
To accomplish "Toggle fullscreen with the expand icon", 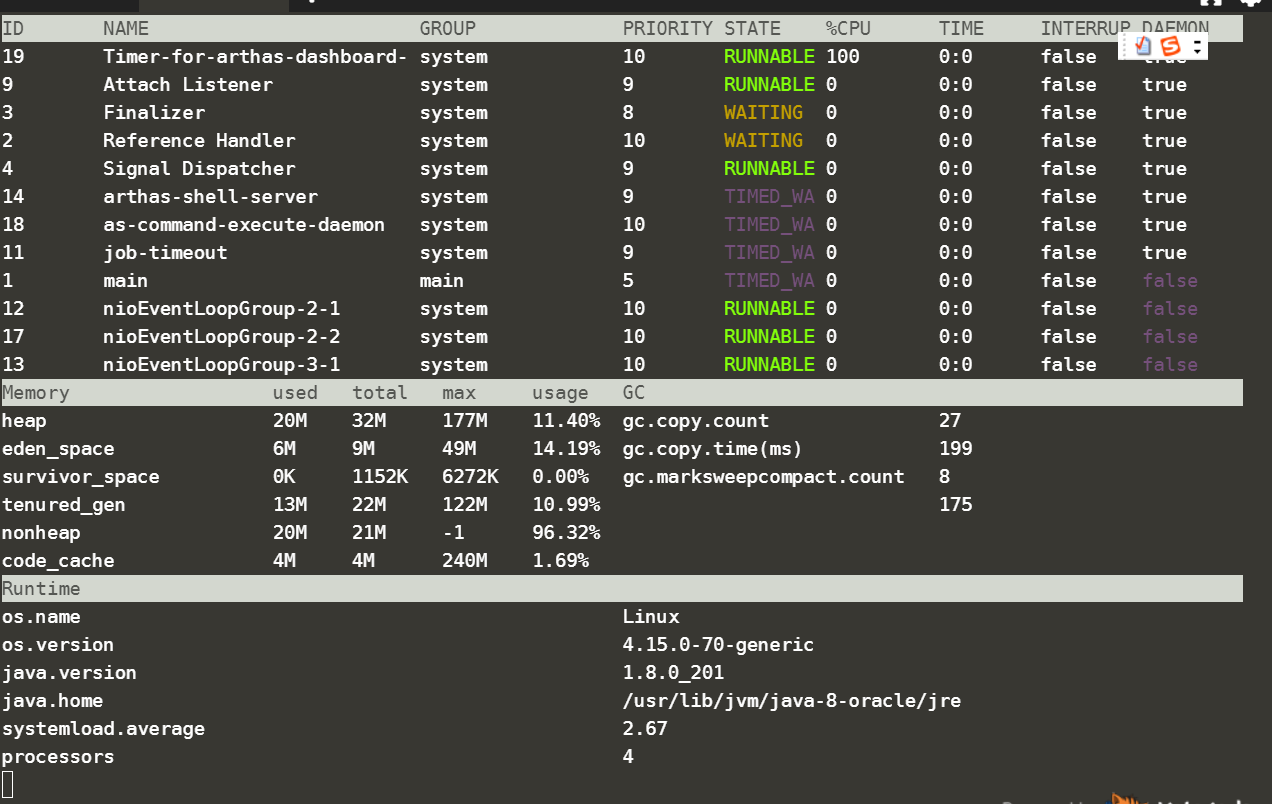I will pyautogui.click(x=1211, y=3).
